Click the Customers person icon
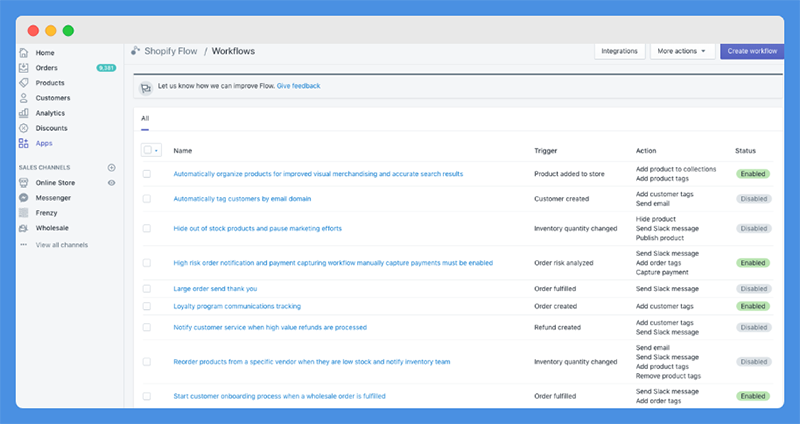Image resolution: width=800 pixels, height=424 pixels. 23,97
